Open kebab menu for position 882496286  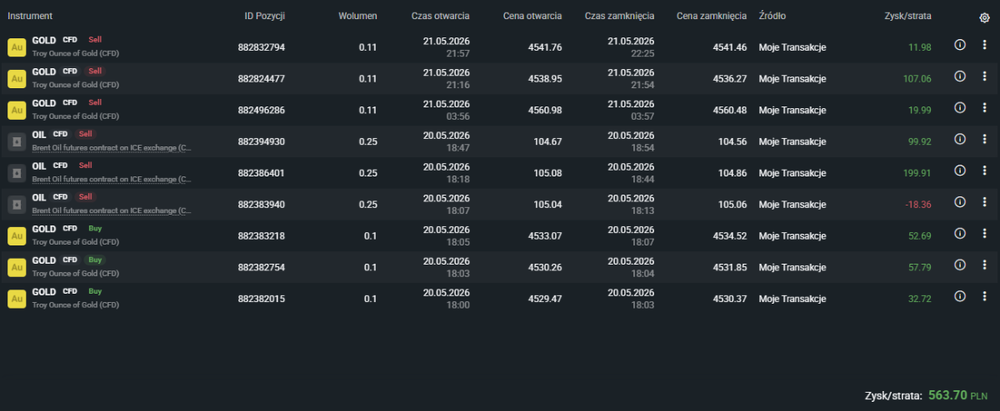pos(984,107)
